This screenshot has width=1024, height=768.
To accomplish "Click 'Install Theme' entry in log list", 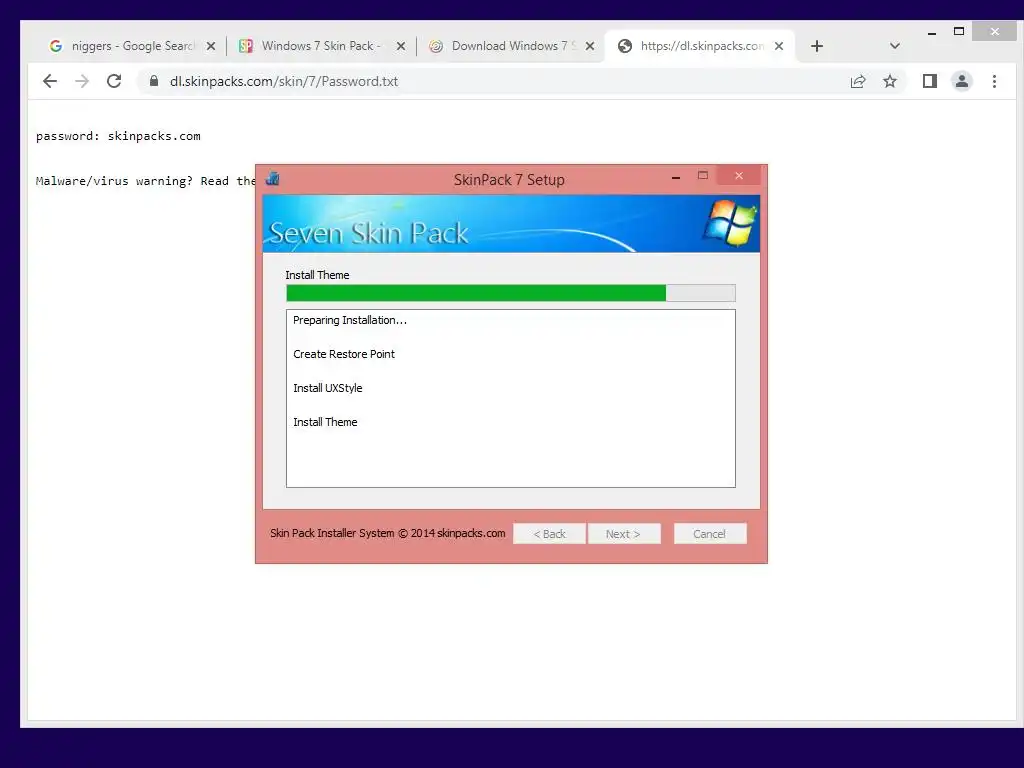I will 325,422.
